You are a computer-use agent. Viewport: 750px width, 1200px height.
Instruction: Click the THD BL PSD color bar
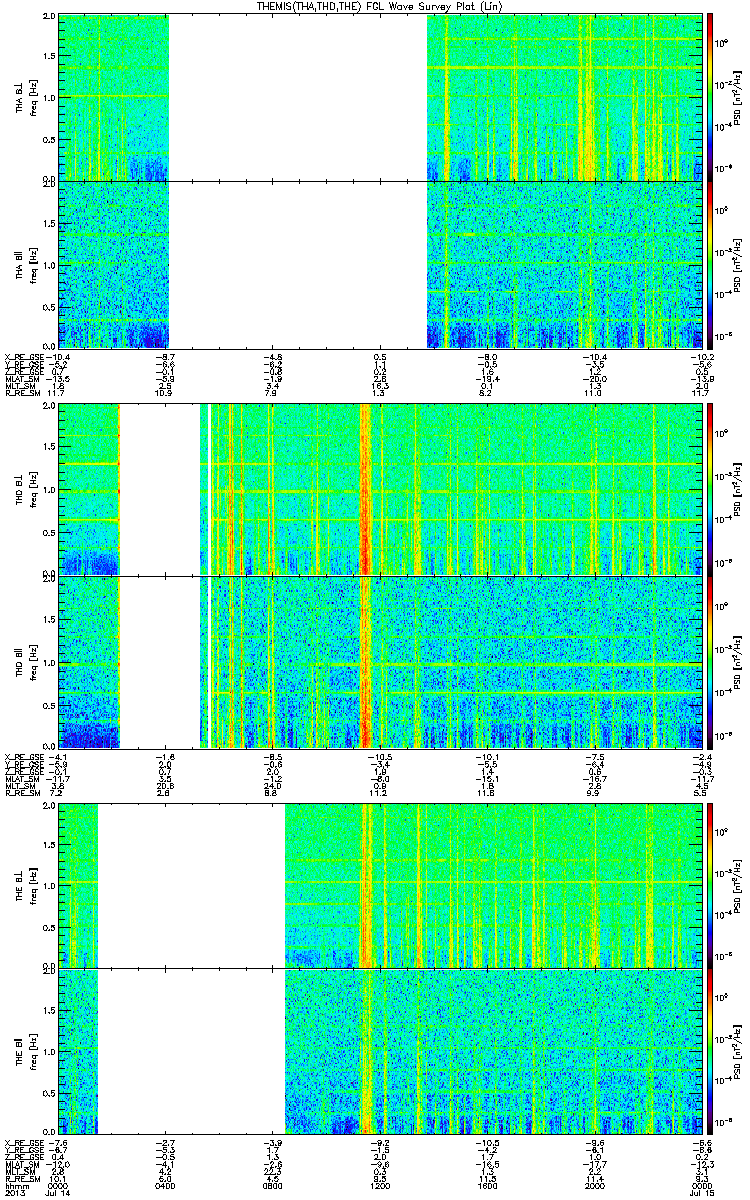[x=710, y=490]
